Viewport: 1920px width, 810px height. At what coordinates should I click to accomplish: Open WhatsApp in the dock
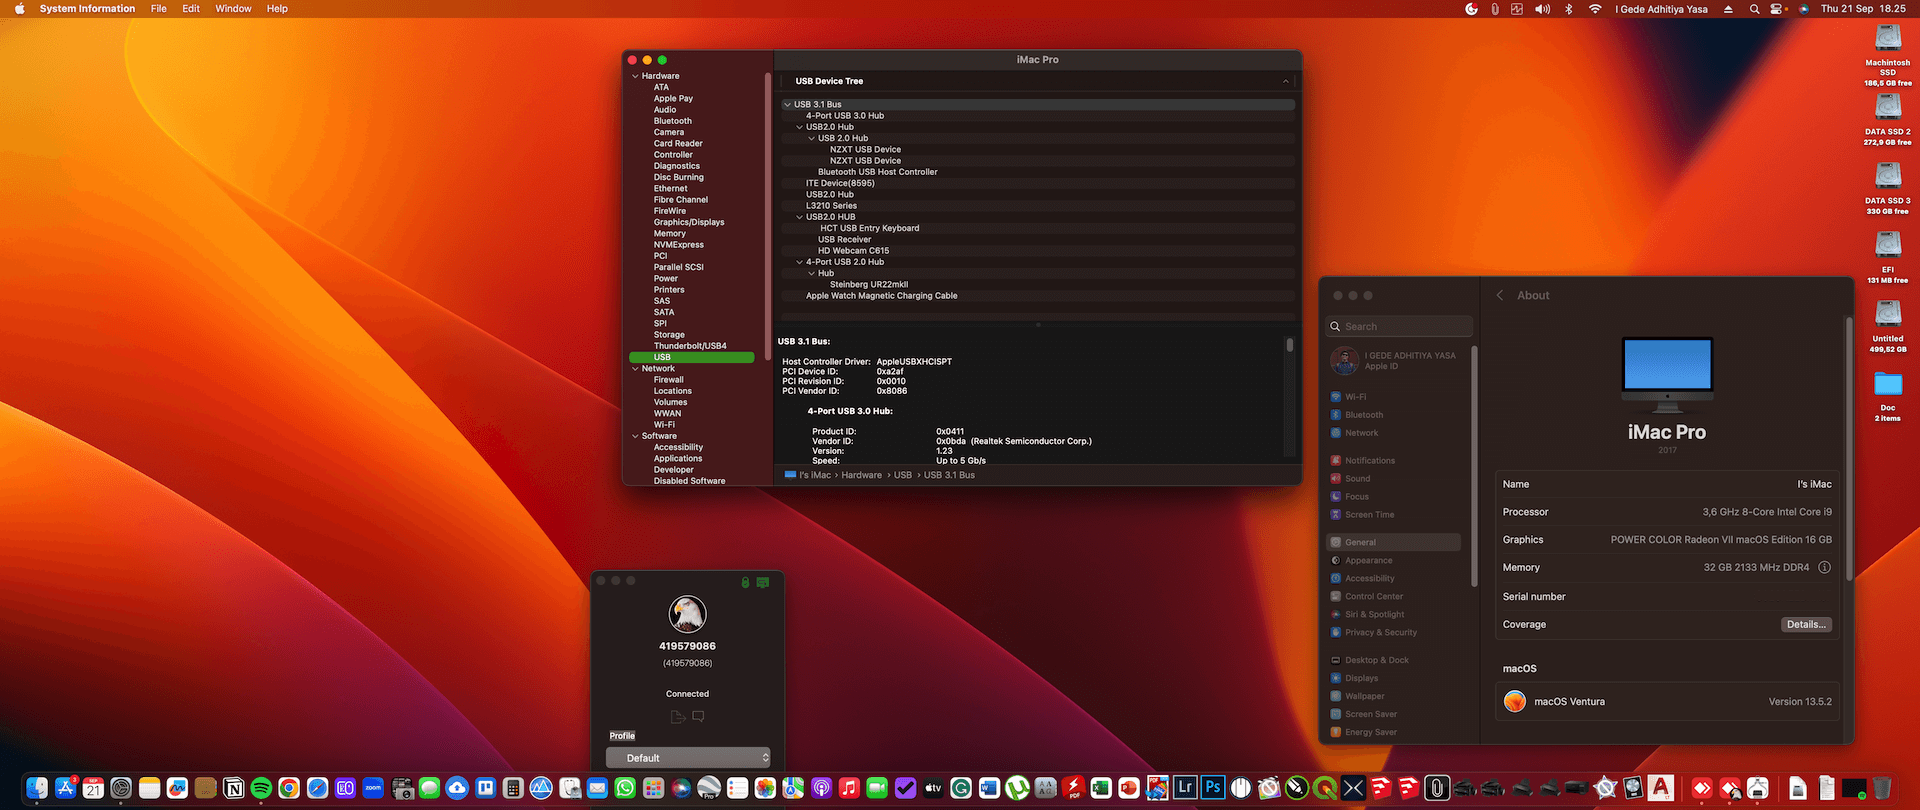click(625, 788)
